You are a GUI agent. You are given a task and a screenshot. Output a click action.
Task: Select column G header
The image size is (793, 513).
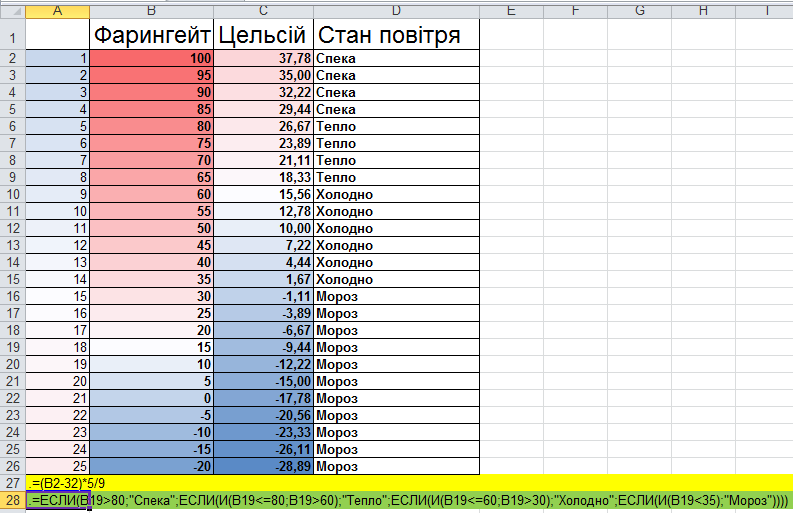640,12
